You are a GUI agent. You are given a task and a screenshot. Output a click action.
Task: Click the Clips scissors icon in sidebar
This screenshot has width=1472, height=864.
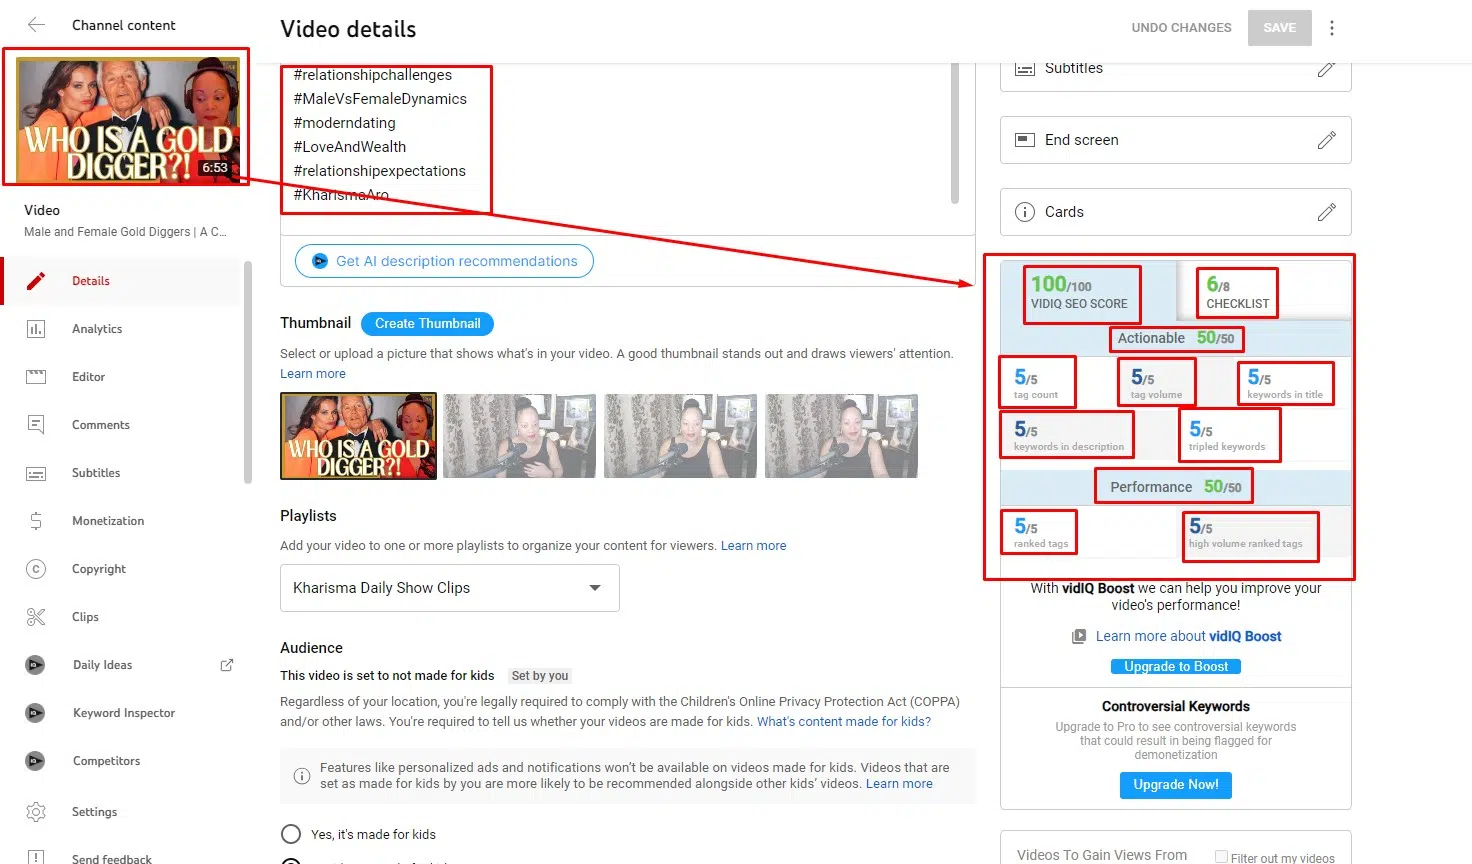pos(36,617)
